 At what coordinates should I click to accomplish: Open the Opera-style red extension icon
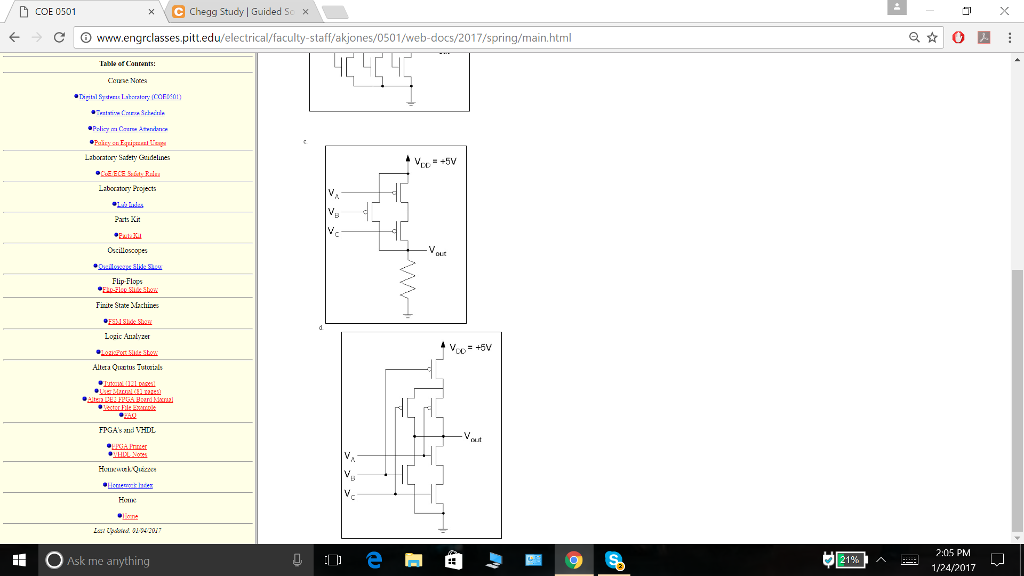(x=958, y=38)
